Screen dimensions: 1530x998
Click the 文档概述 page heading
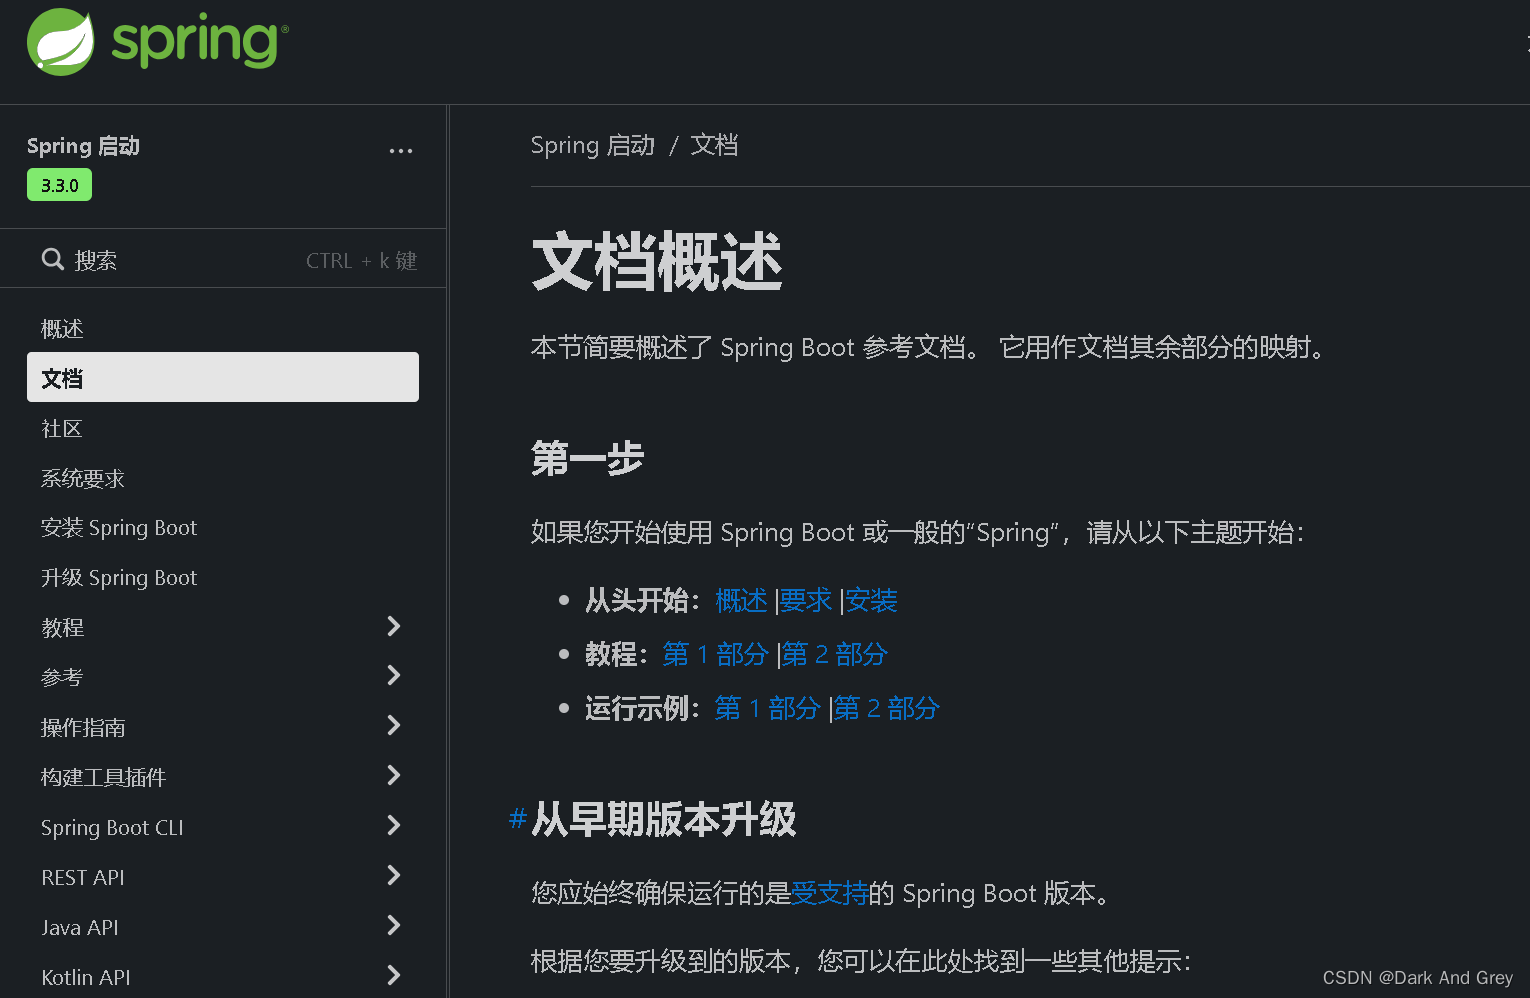tap(657, 262)
